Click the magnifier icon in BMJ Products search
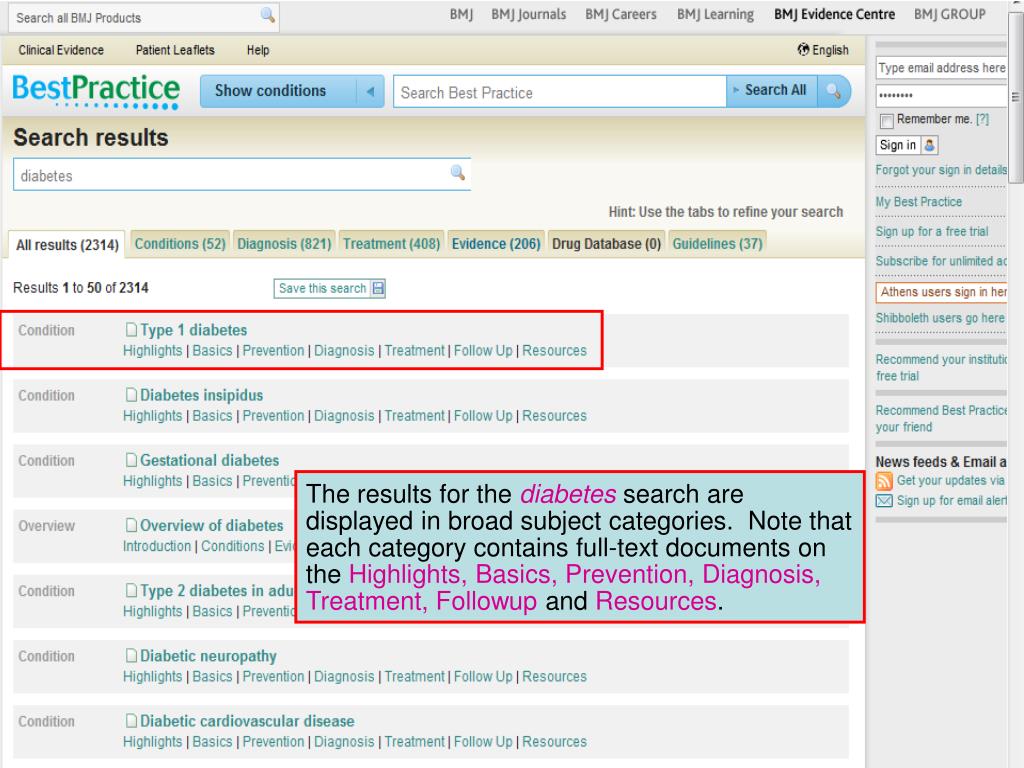The width and height of the screenshot is (1024, 768). coord(267,15)
